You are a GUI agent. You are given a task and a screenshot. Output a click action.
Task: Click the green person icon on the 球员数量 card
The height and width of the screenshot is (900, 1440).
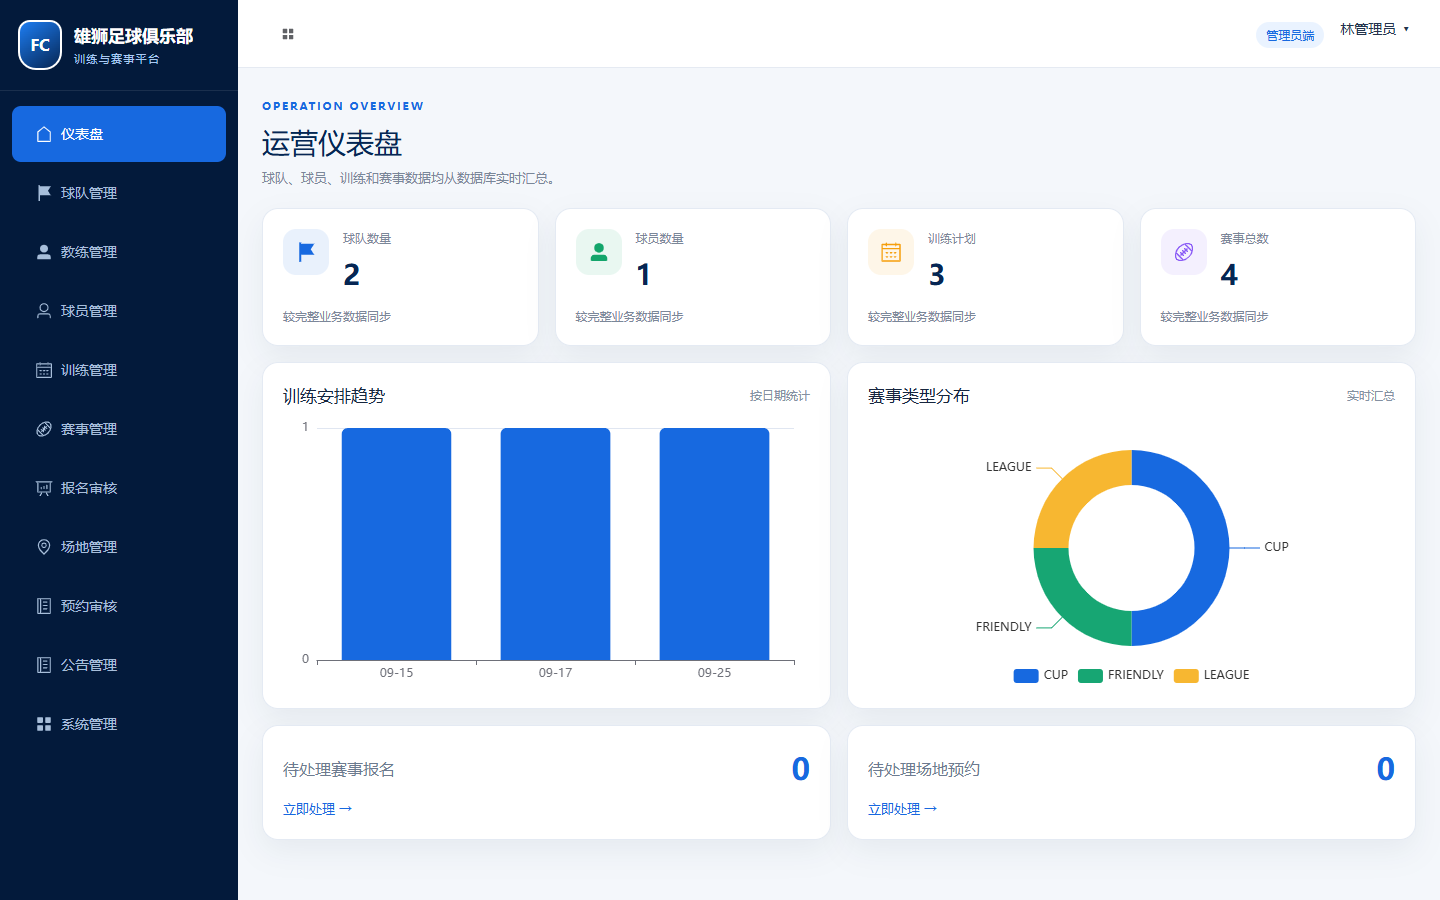[599, 252]
